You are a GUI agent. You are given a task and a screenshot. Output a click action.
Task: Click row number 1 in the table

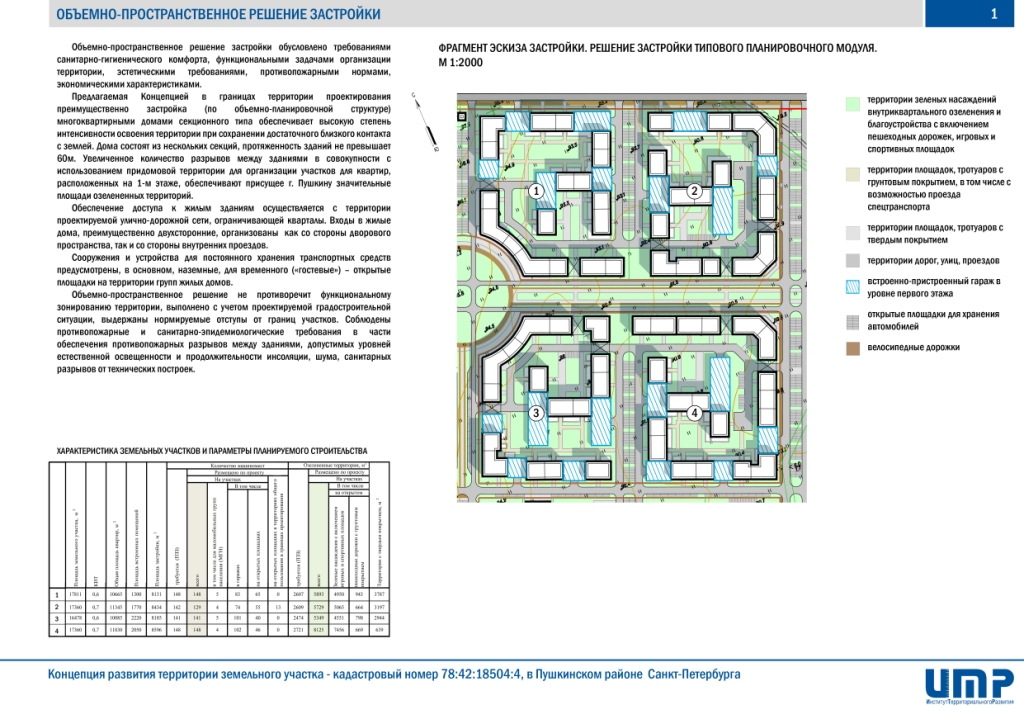[57, 595]
